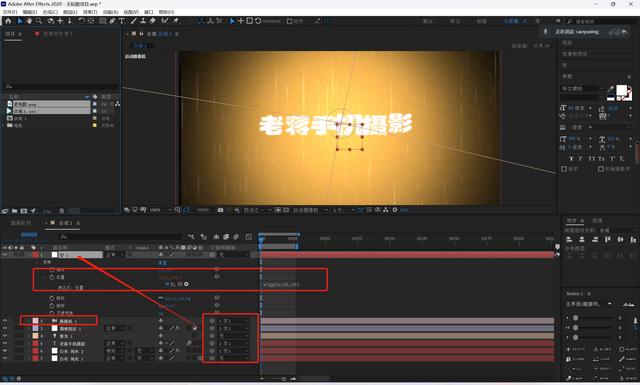
Task: Select the Eraser tool
Action: (x=153, y=21)
